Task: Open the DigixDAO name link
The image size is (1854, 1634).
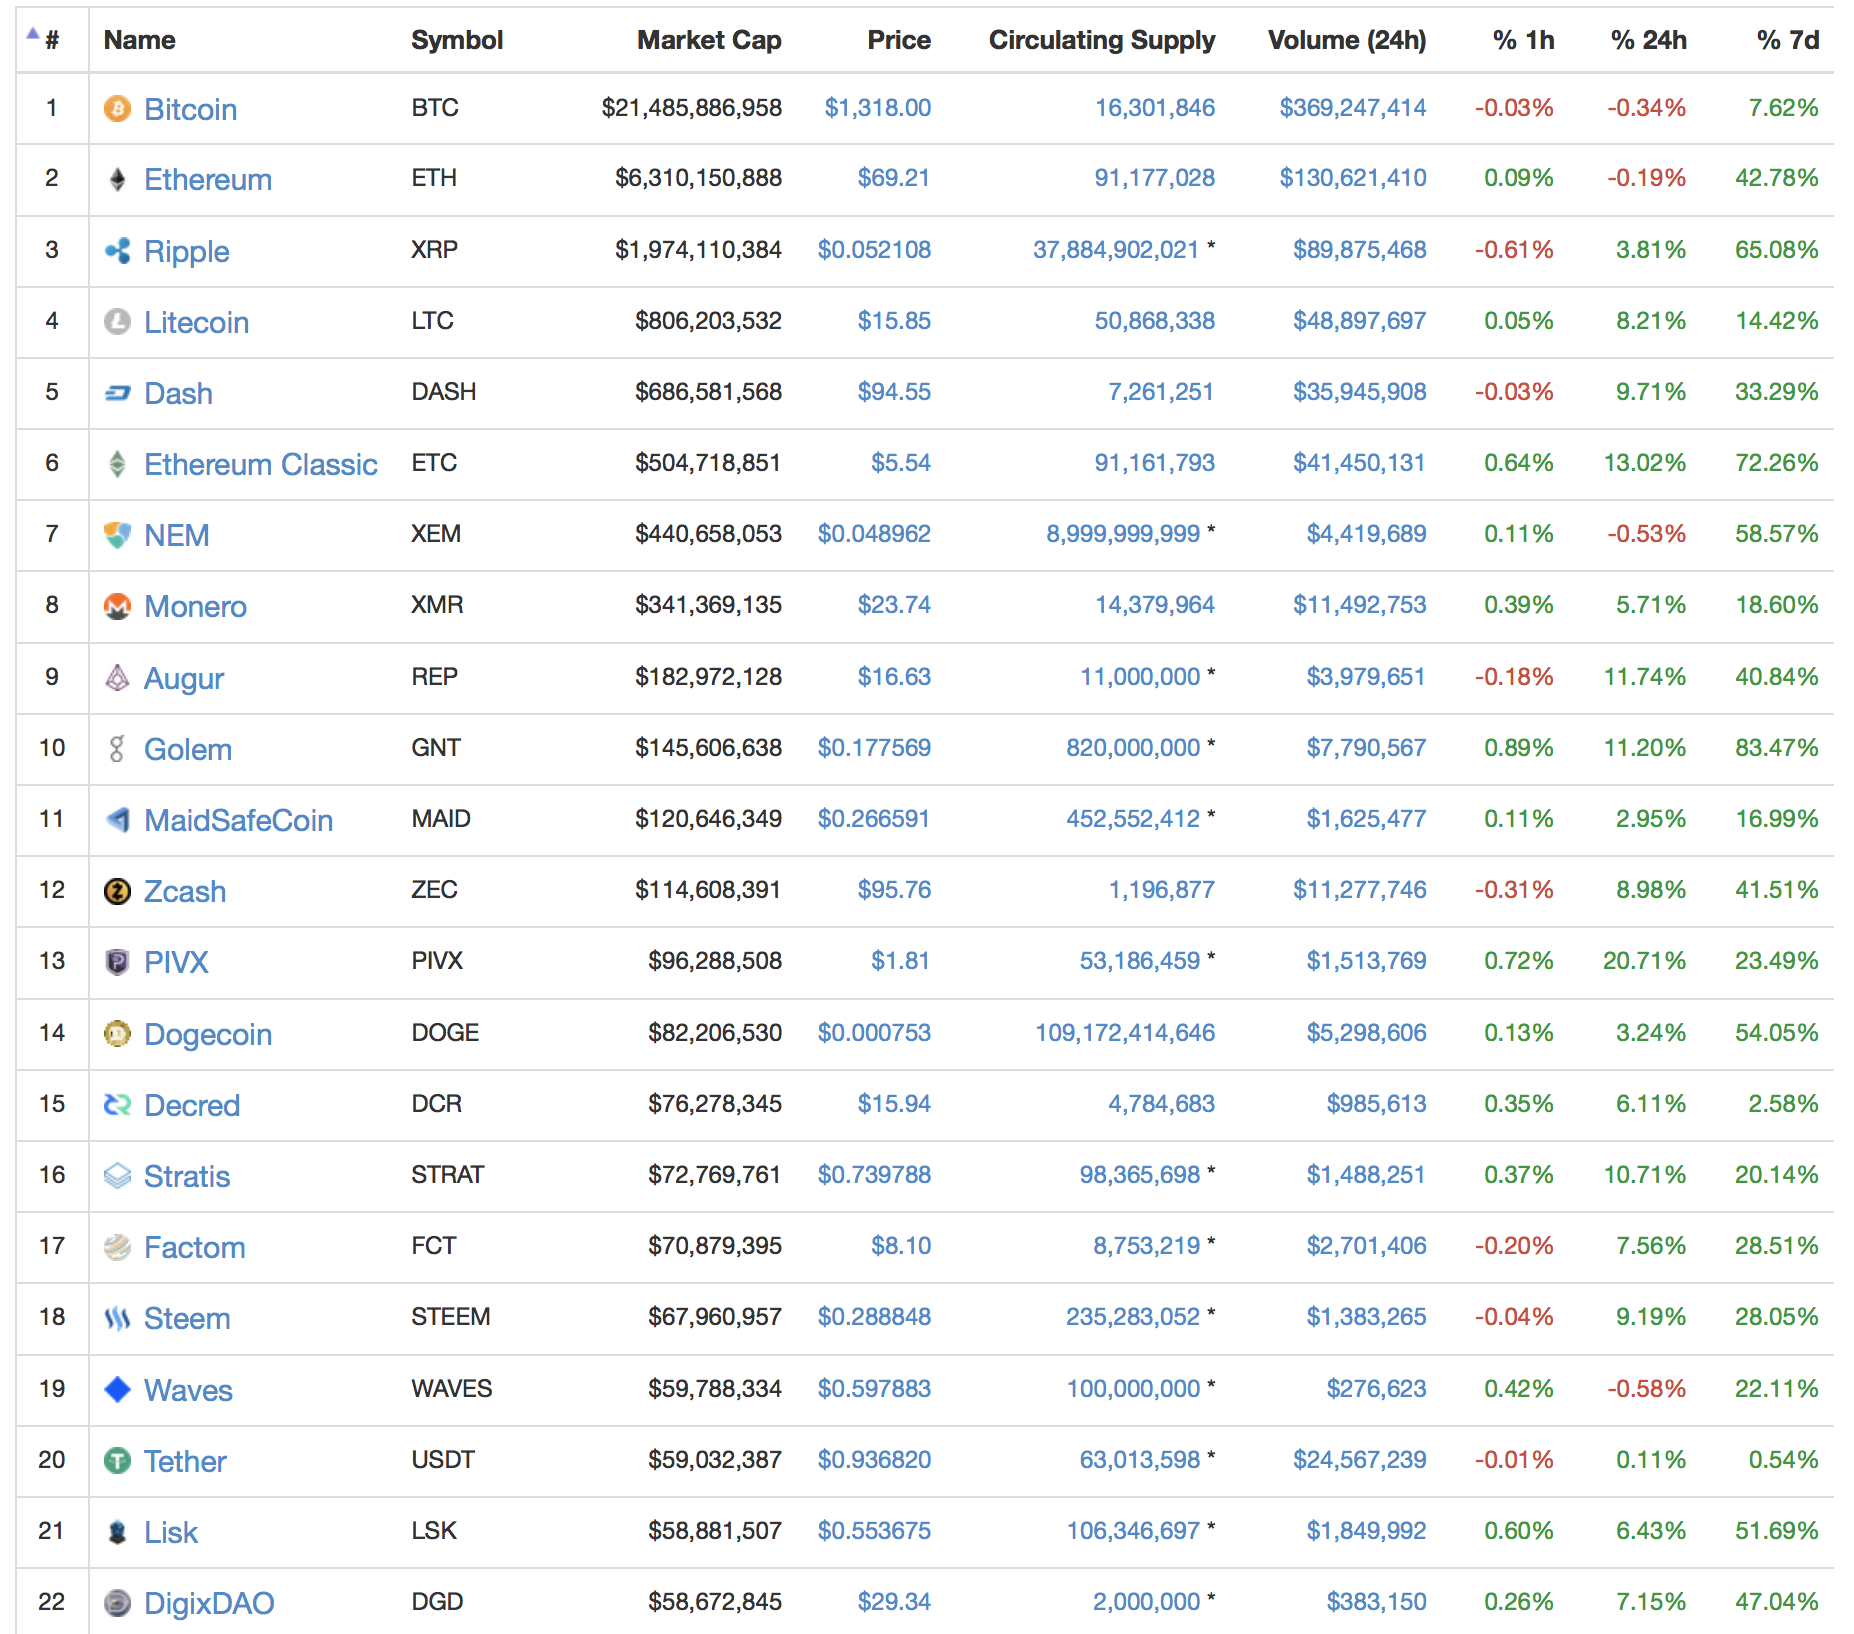Action: coord(209,1604)
